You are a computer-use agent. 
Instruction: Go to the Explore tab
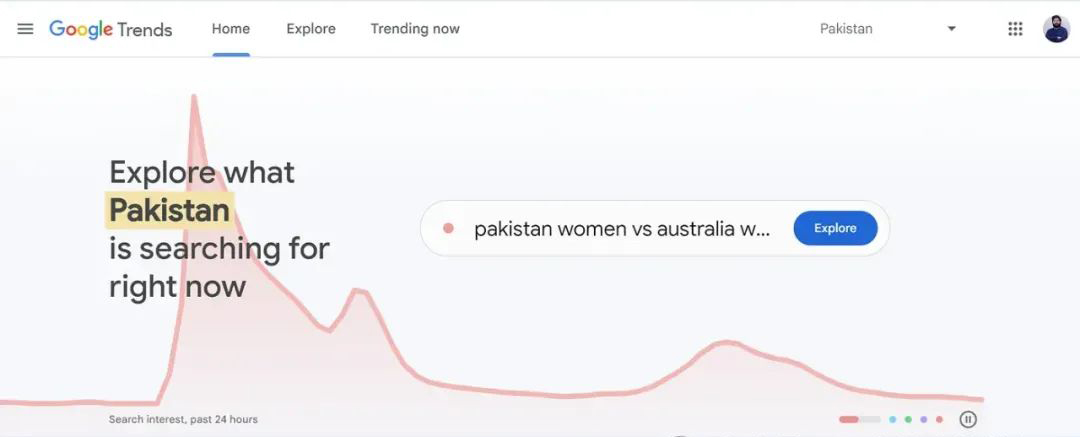click(311, 29)
